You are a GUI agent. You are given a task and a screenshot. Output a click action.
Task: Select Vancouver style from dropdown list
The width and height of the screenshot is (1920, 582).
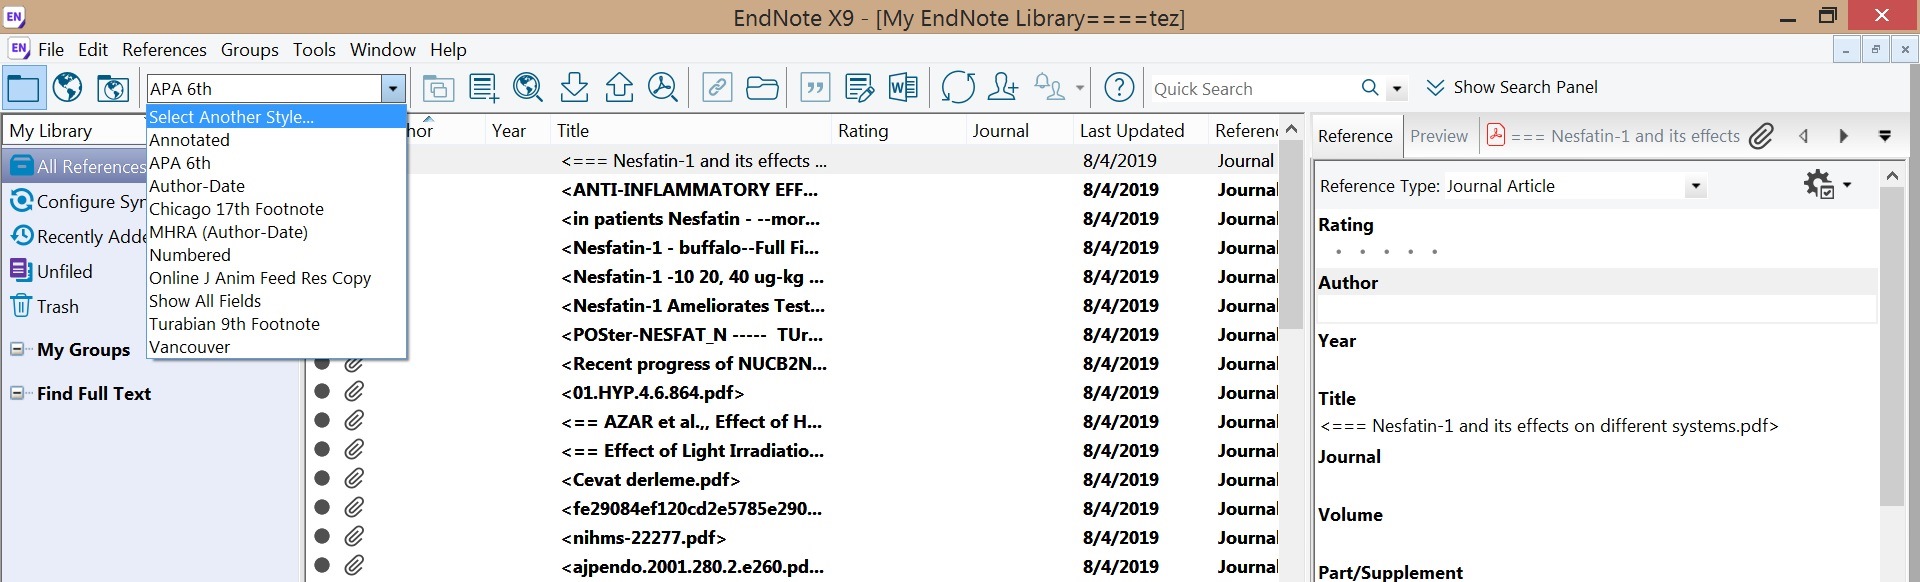pos(277,347)
